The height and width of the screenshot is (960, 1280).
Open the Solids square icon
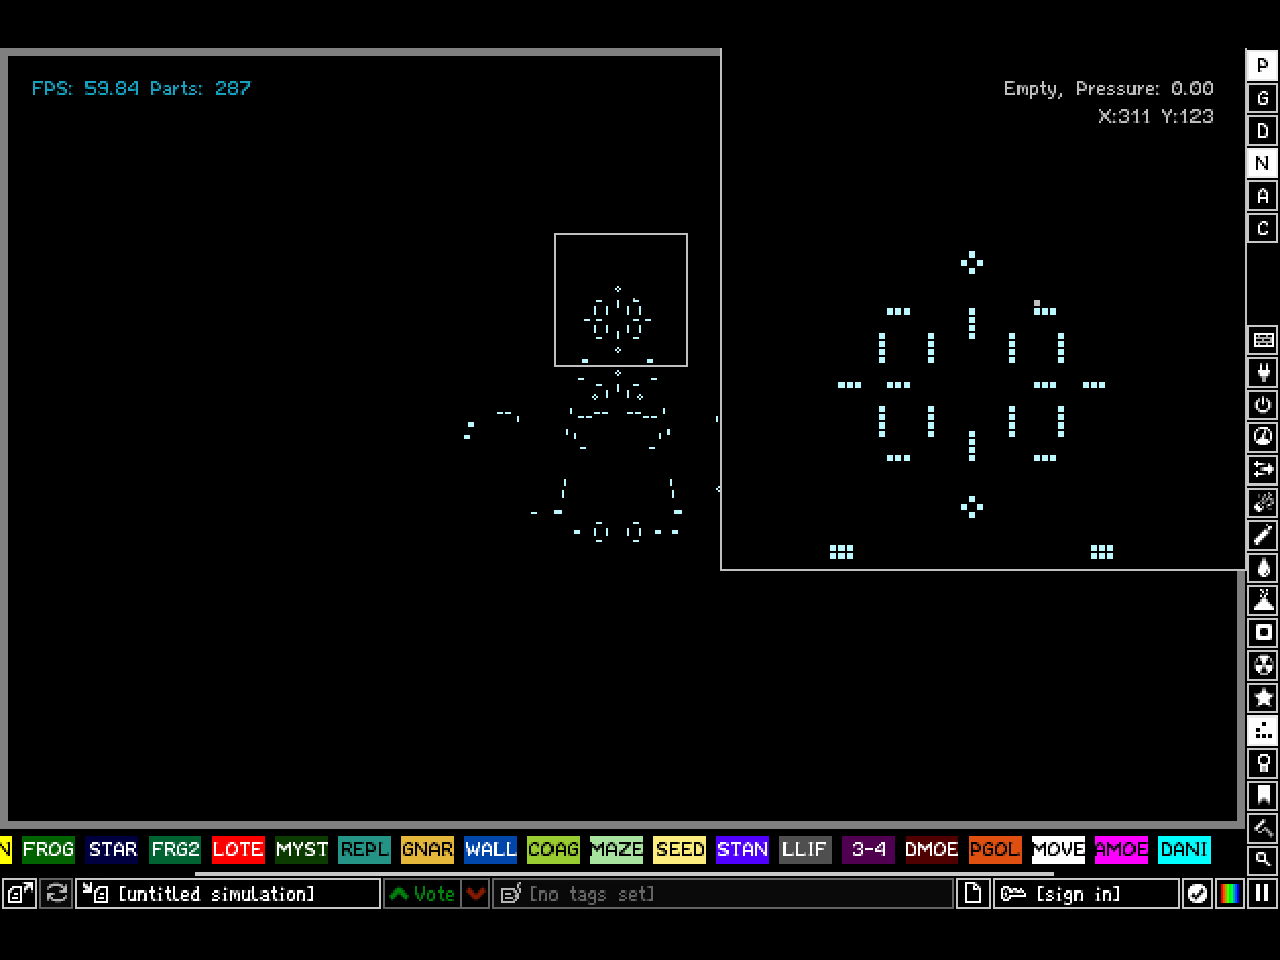(x=1263, y=632)
